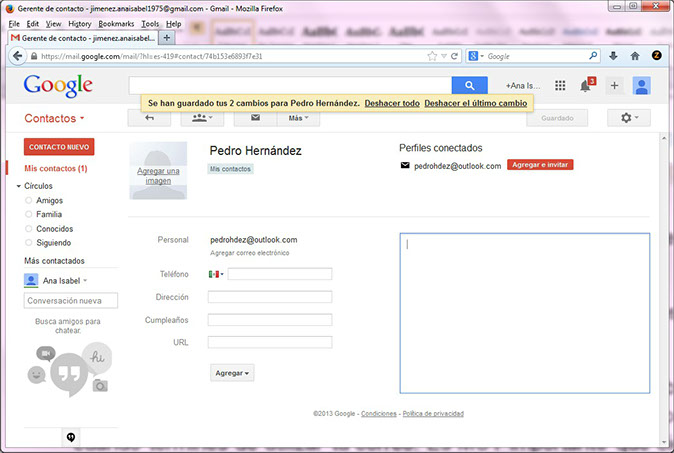The image size is (674, 453).
Task: Open the File menu
Action: tap(14, 24)
